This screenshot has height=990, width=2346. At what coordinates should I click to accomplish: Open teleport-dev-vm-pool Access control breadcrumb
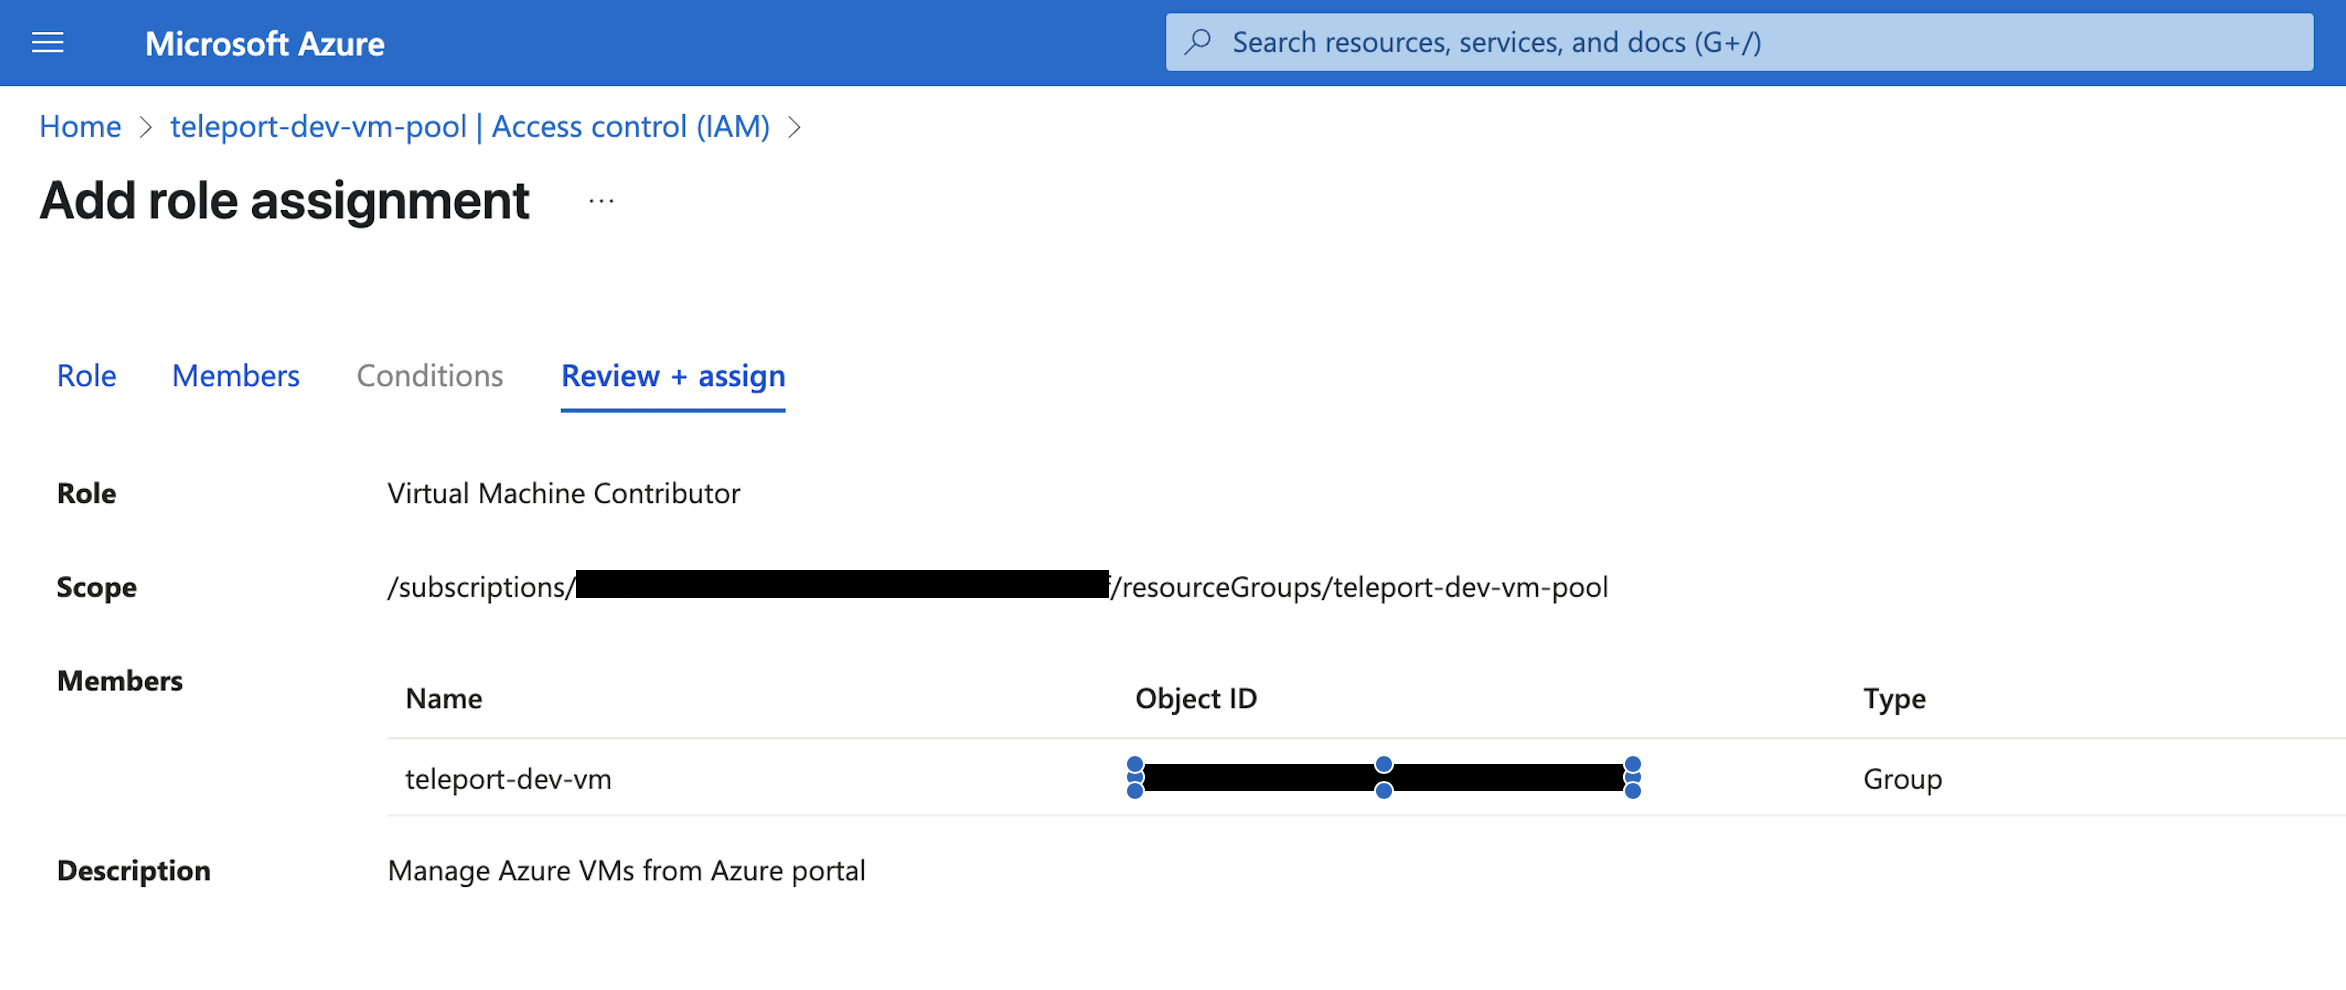coord(469,127)
